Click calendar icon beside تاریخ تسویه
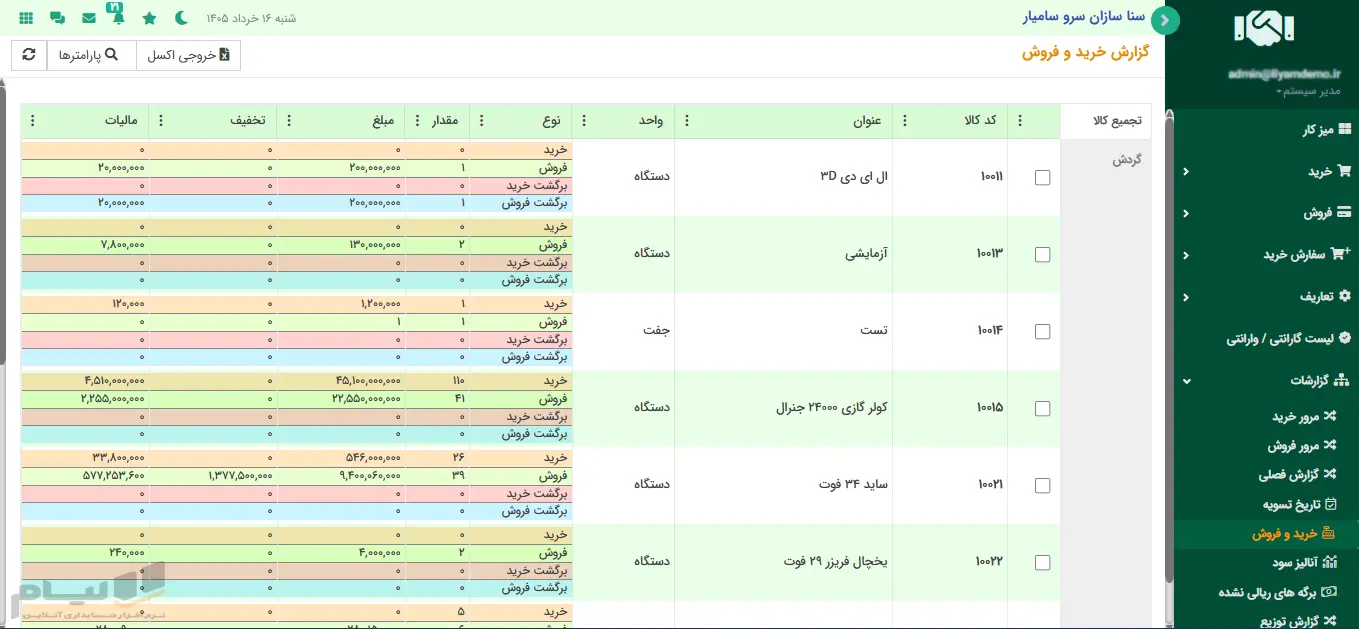 (1329, 505)
